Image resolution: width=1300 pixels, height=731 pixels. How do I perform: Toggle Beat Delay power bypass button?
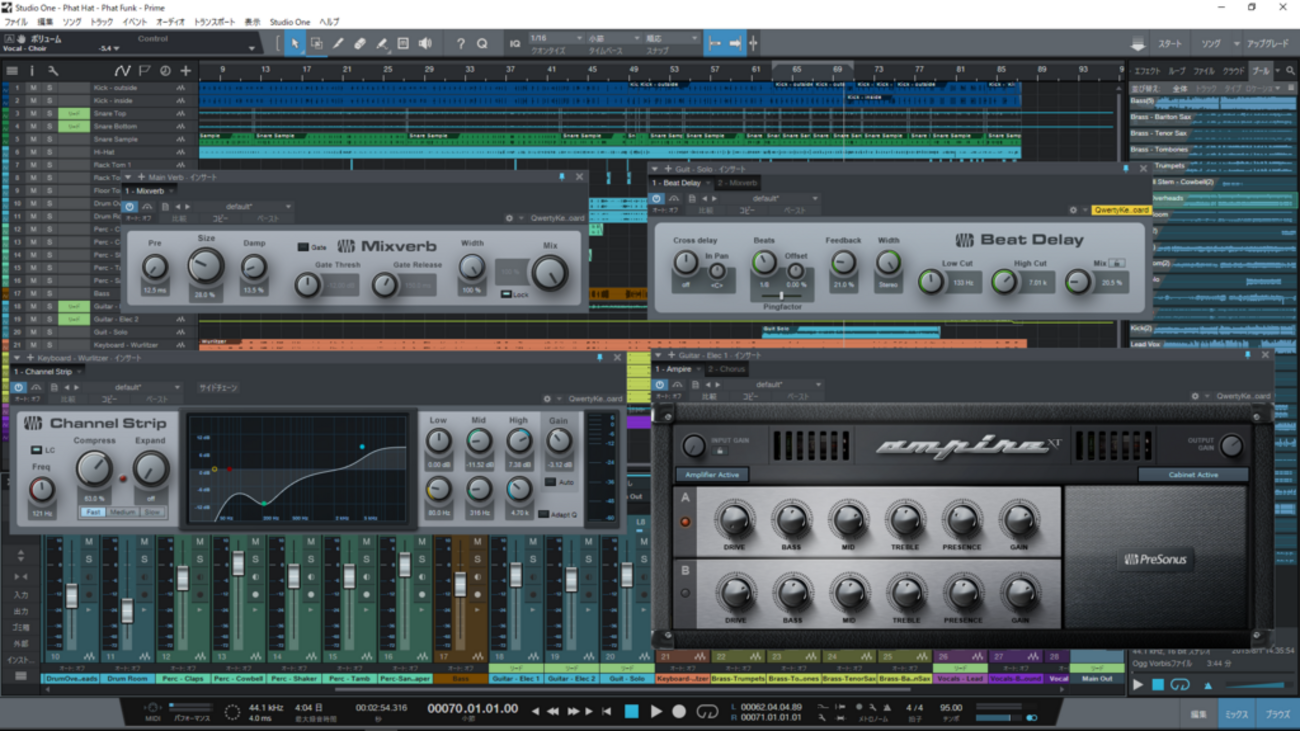tap(657, 199)
